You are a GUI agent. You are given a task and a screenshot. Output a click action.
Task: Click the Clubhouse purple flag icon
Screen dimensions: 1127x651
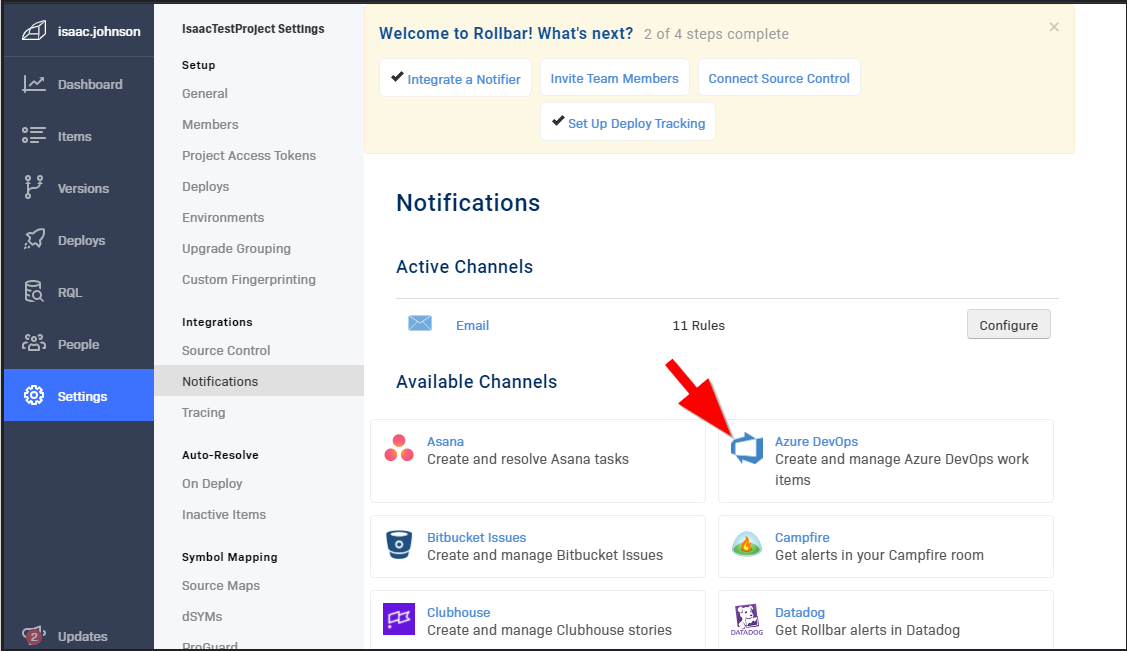(x=399, y=619)
